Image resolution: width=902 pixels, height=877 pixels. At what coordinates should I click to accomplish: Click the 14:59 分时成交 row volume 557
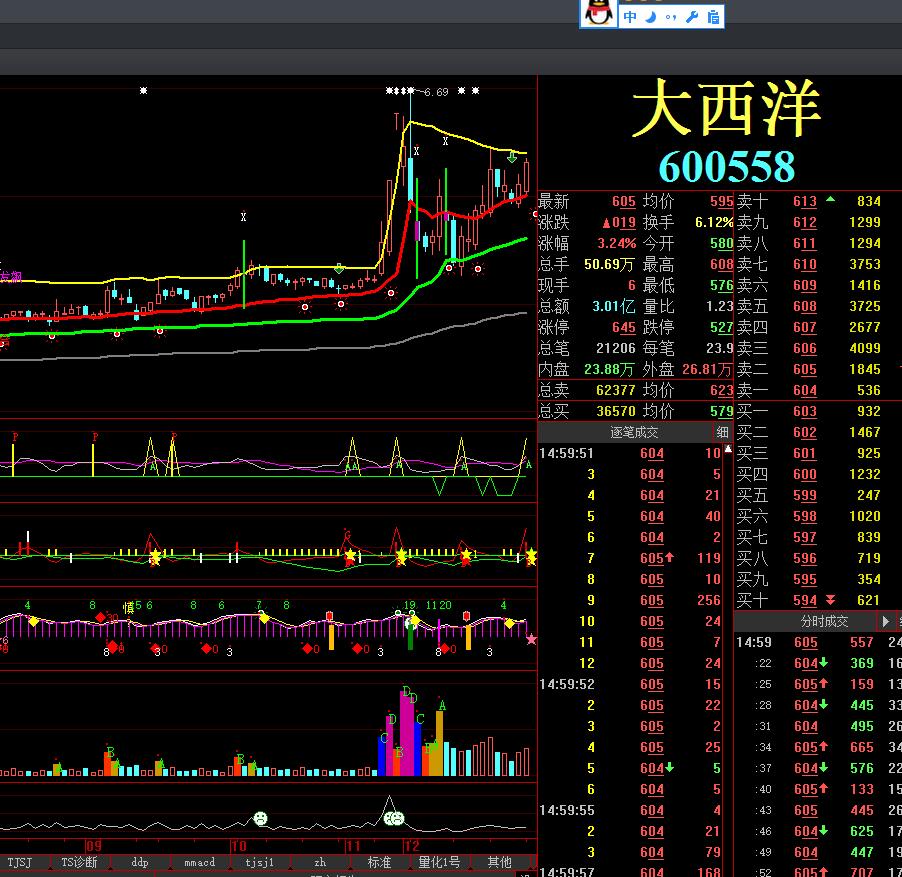(x=862, y=642)
